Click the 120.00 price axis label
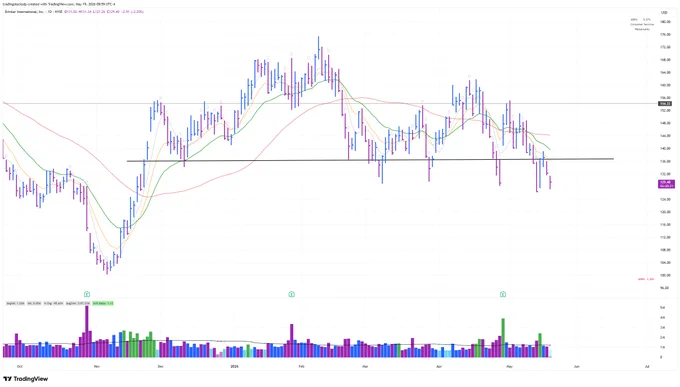The image size is (680, 387). pos(665,212)
